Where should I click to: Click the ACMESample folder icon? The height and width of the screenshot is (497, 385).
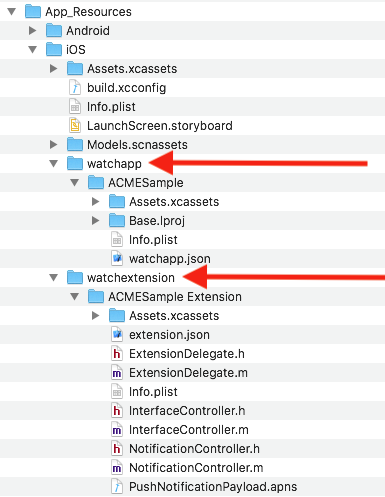[x=96, y=182]
